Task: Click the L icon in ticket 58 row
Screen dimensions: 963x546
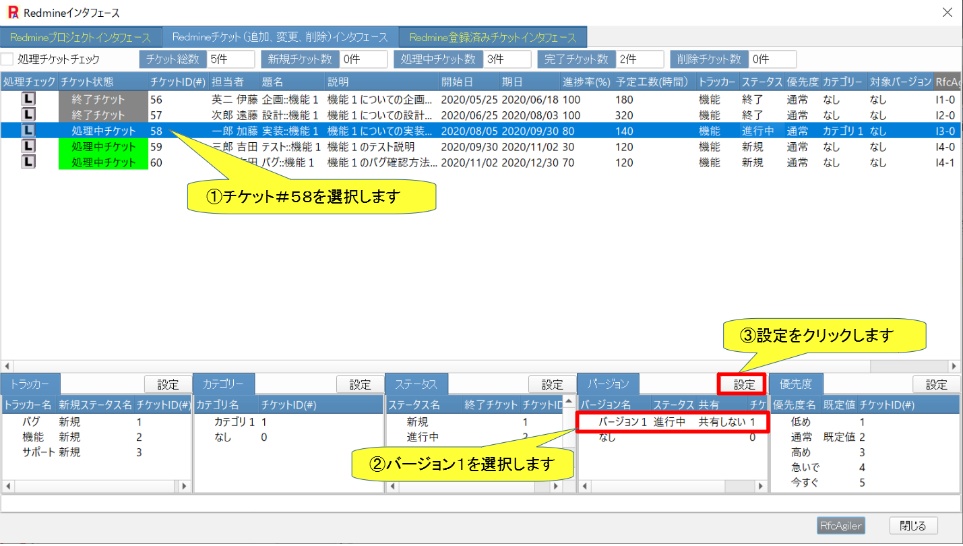Action: (28, 130)
